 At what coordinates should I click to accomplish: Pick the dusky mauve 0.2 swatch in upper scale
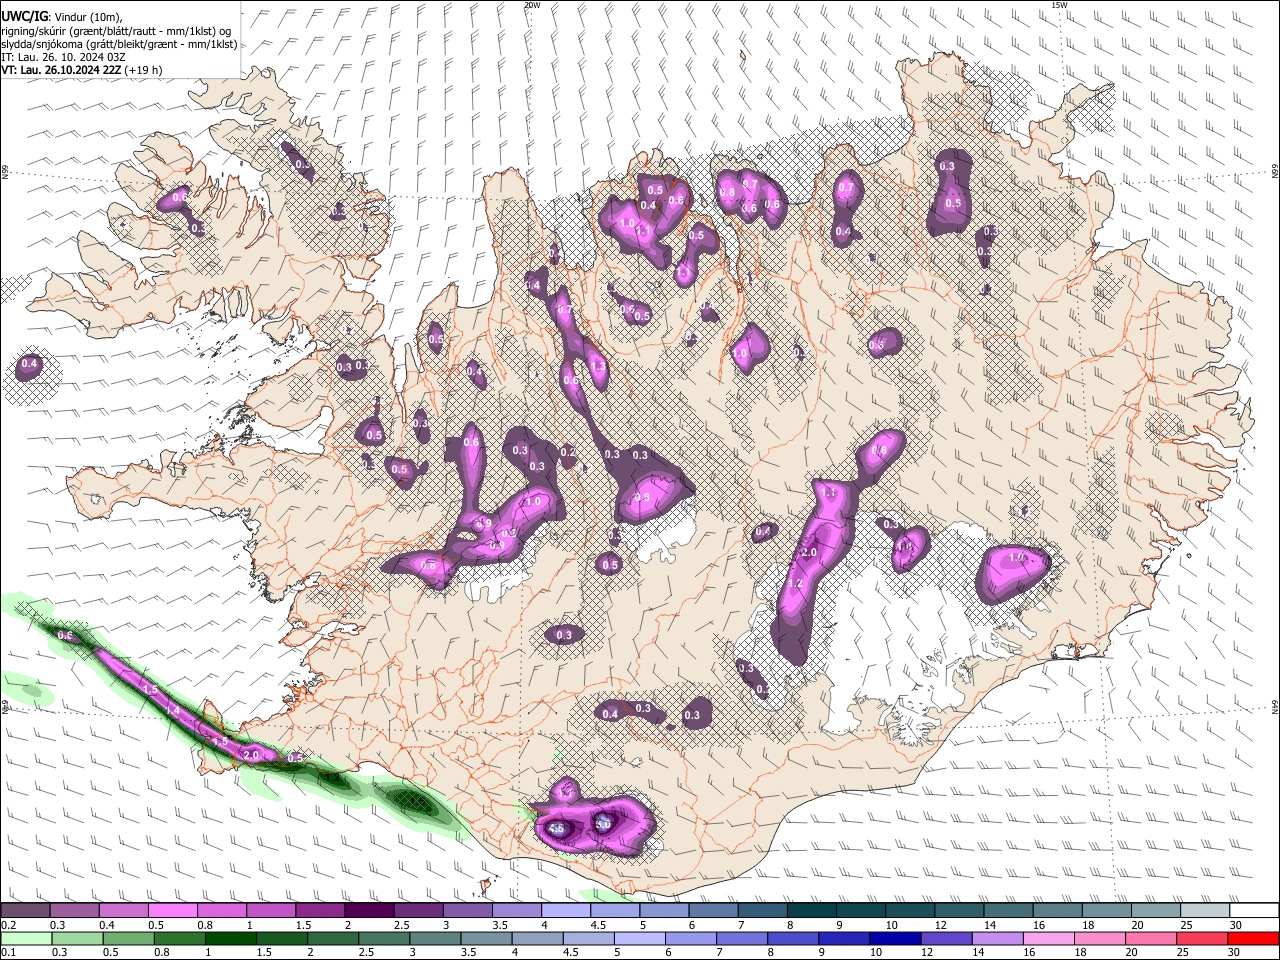[x=25, y=911]
